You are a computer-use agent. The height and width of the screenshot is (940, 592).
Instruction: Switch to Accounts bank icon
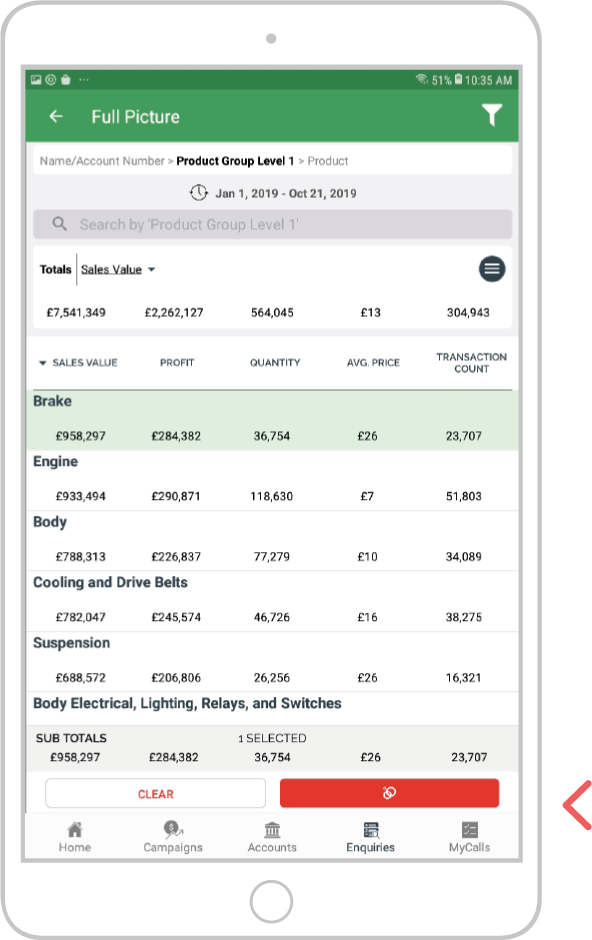[272, 830]
